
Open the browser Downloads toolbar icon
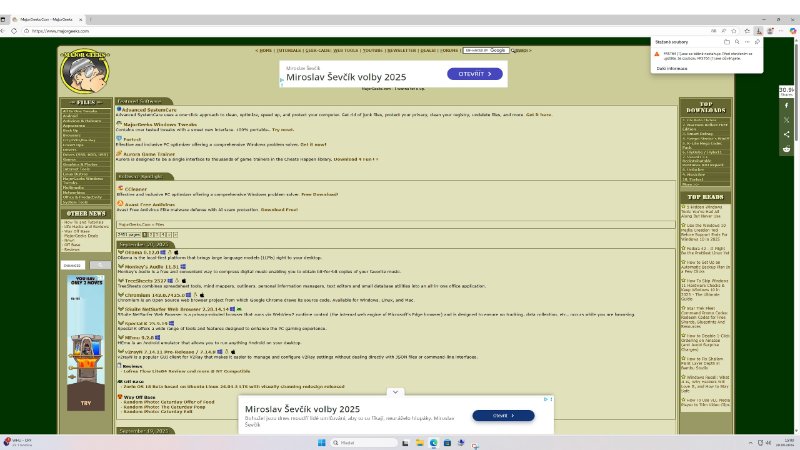[x=758, y=31]
